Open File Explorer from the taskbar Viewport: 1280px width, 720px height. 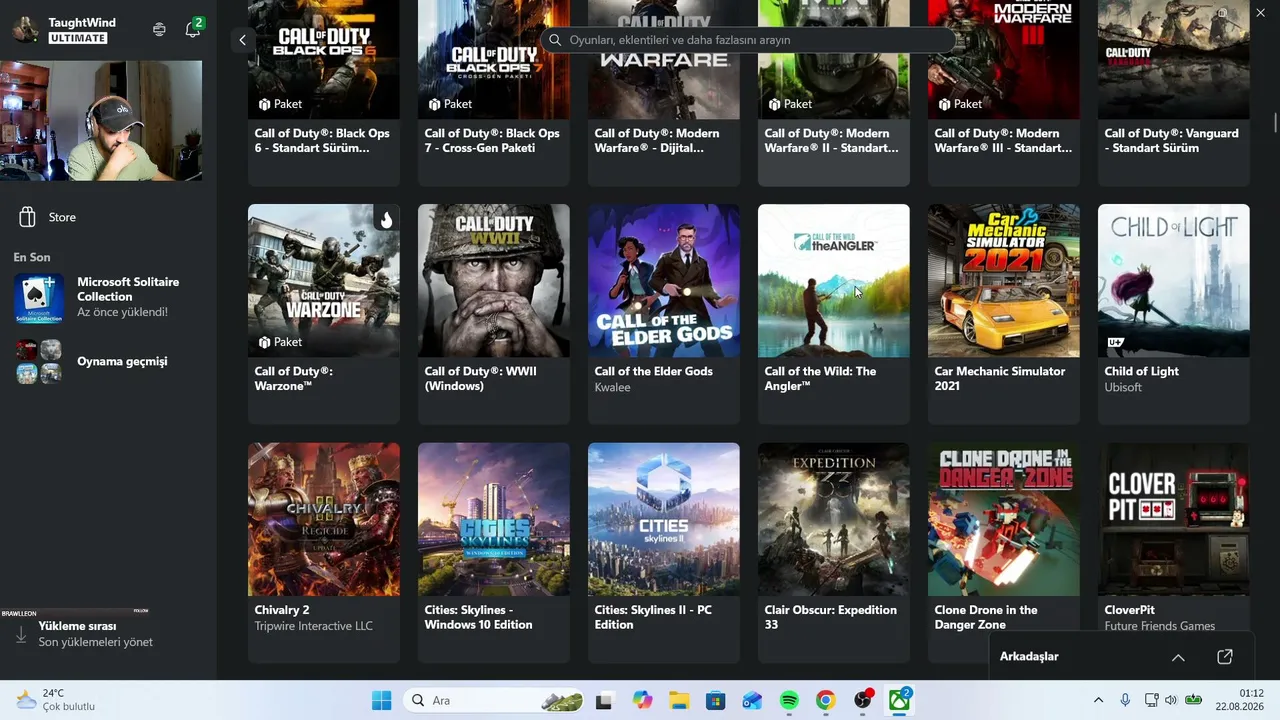(679, 700)
